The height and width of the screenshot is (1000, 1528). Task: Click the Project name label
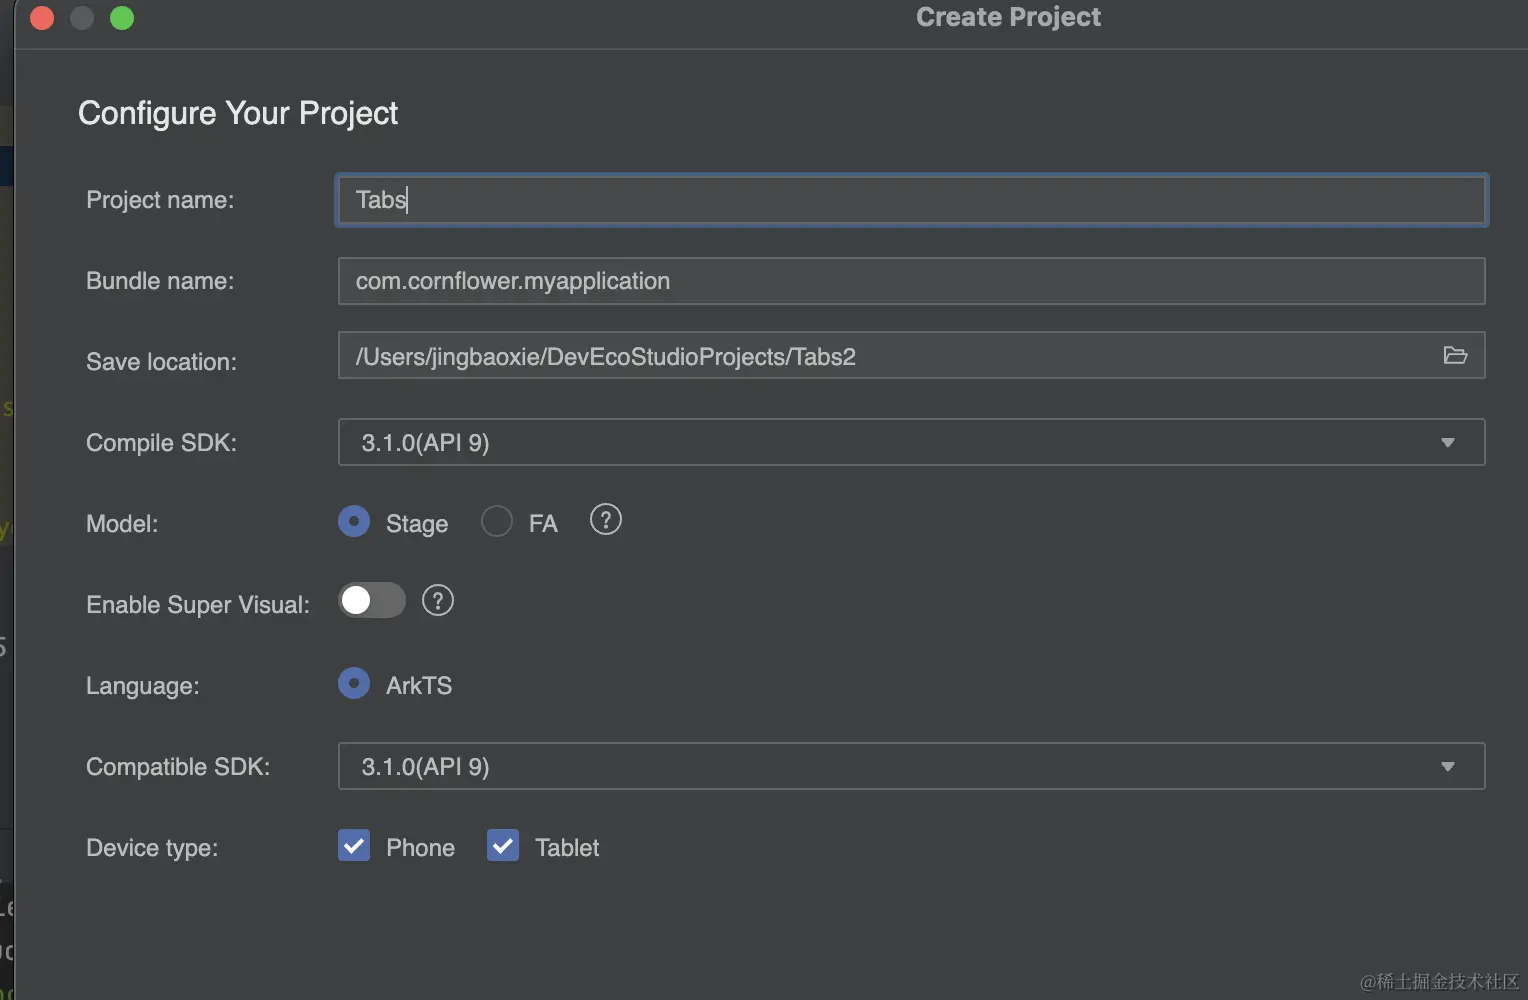coord(160,200)
